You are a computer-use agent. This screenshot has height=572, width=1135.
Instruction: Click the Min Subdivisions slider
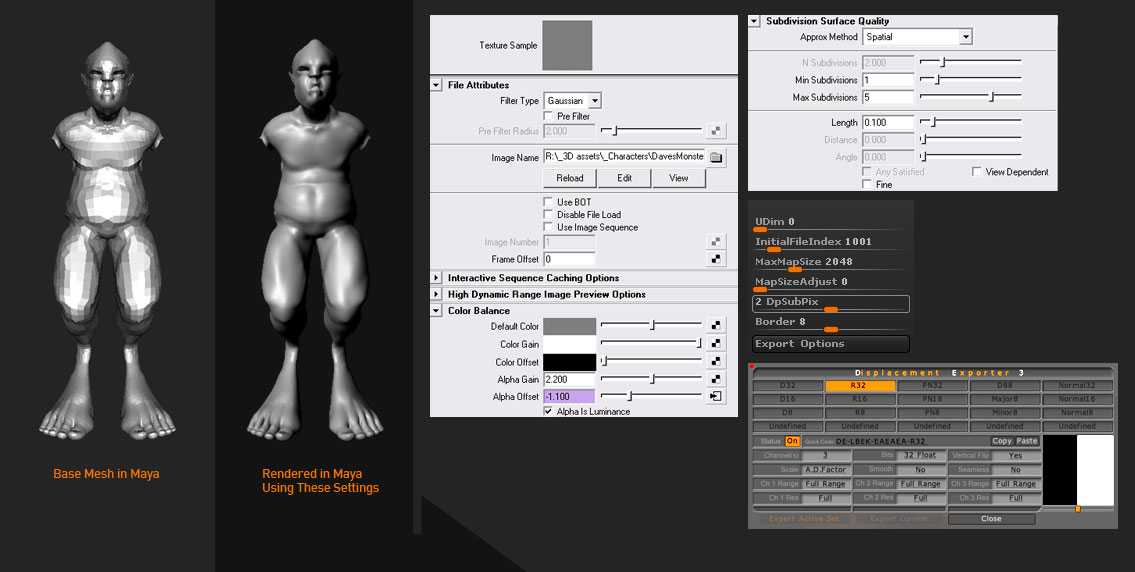click(971, 79)
